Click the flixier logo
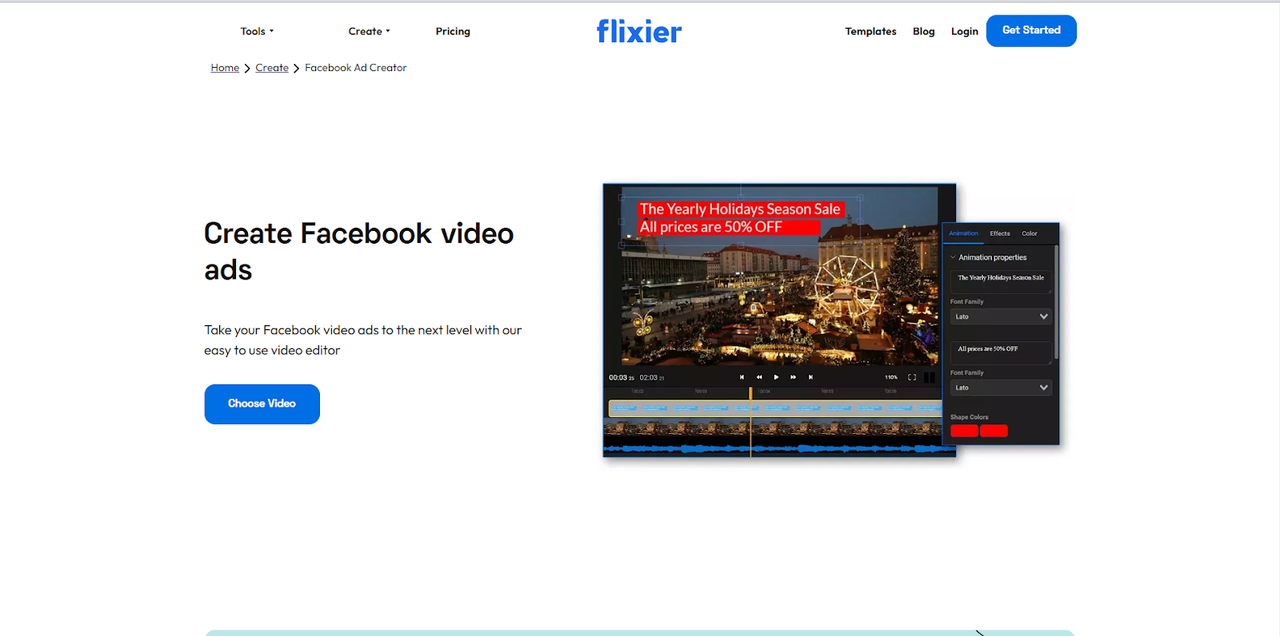 tap(639, 31)
